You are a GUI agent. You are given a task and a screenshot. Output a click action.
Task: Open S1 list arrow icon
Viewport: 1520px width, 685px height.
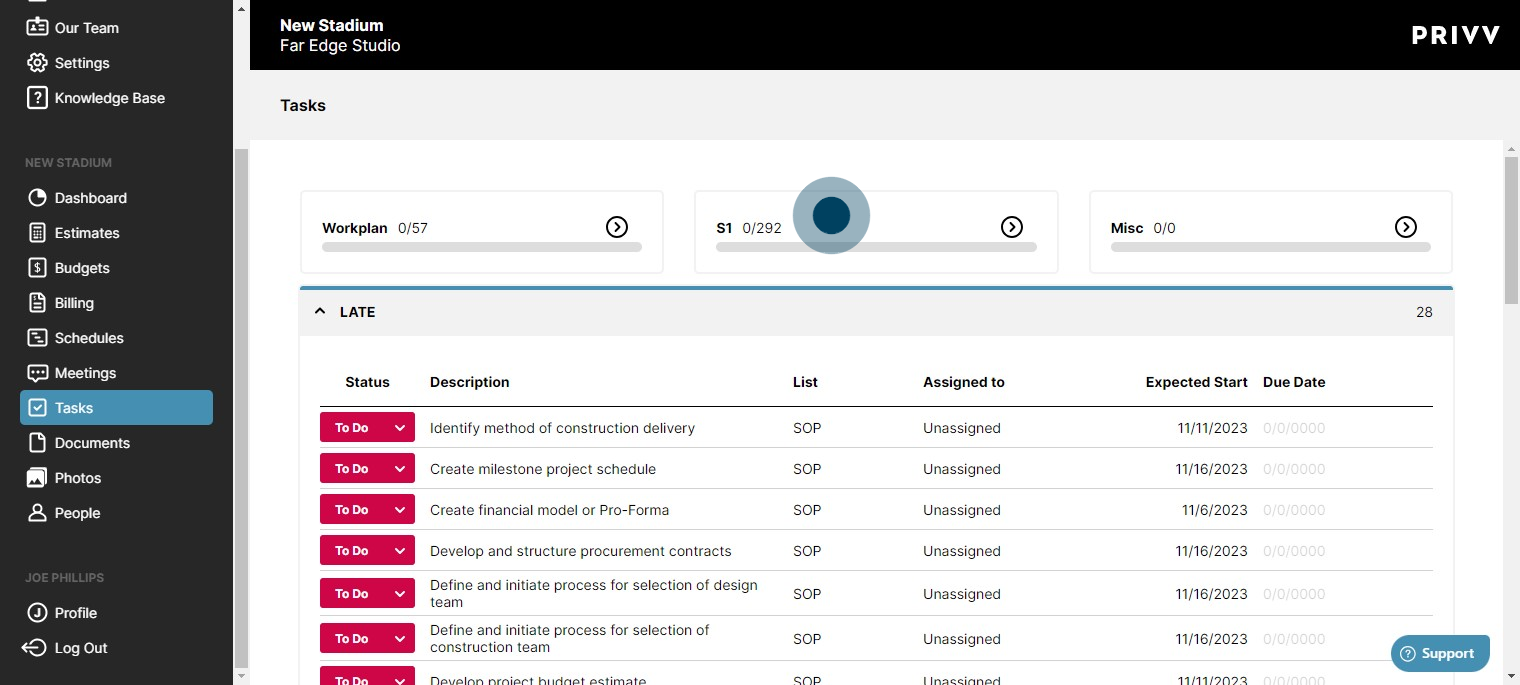pyautogui.click(x=1012, y=227)
